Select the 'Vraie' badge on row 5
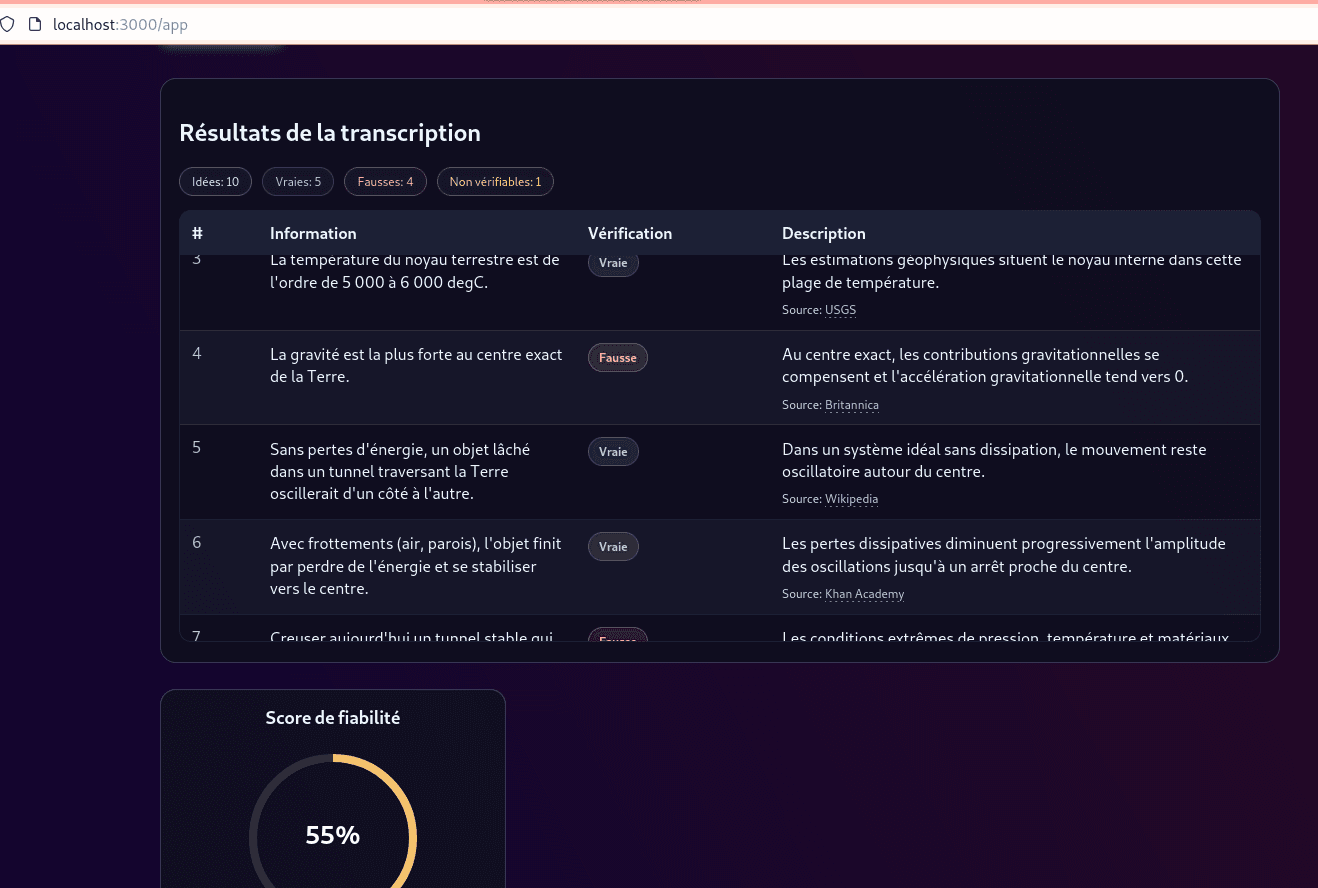This screenshot has width=1318, height=888. click(613, 451)
